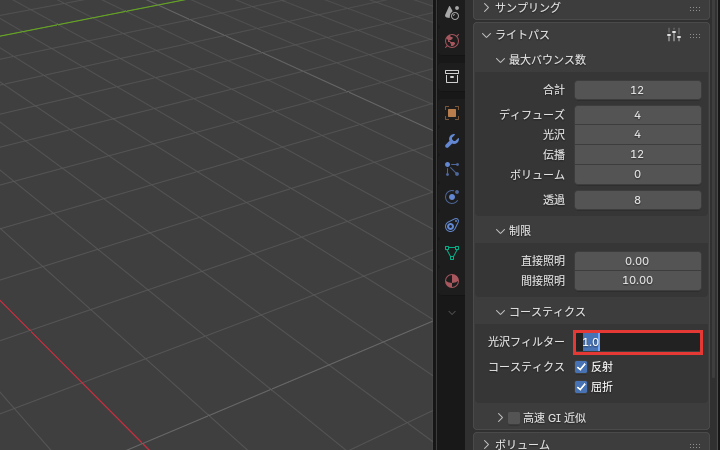Click the 間接照明 label
Viewport: 720px width, 450px height.
[x=543, y=281]
